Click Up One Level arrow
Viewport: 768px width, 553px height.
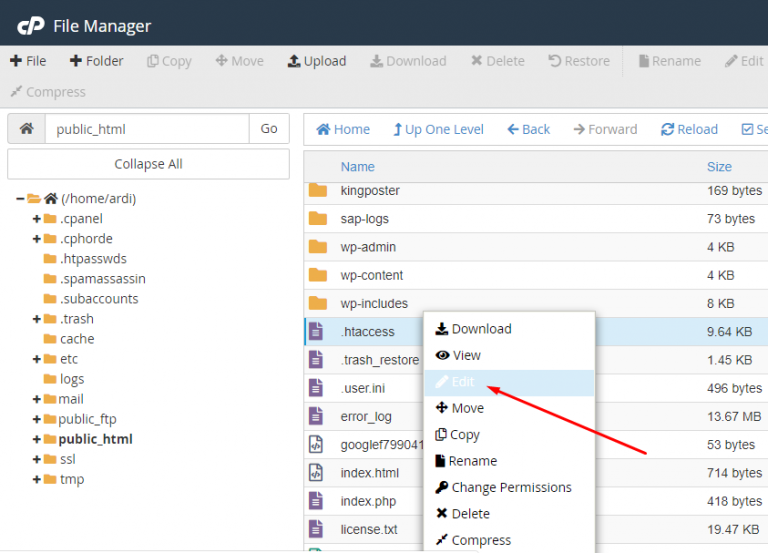click(x=399, y=129)
